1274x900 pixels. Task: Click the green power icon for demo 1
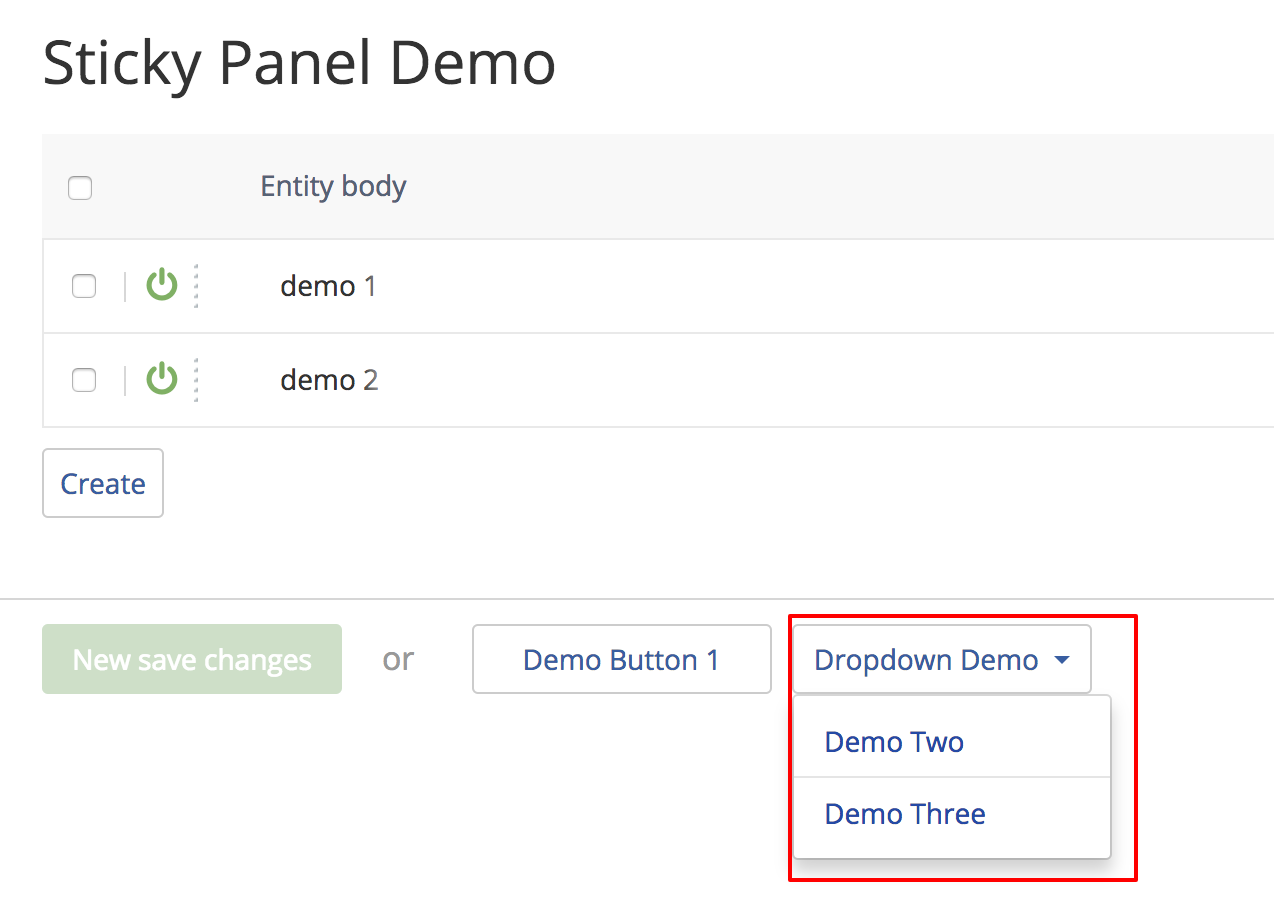point(161,285)
